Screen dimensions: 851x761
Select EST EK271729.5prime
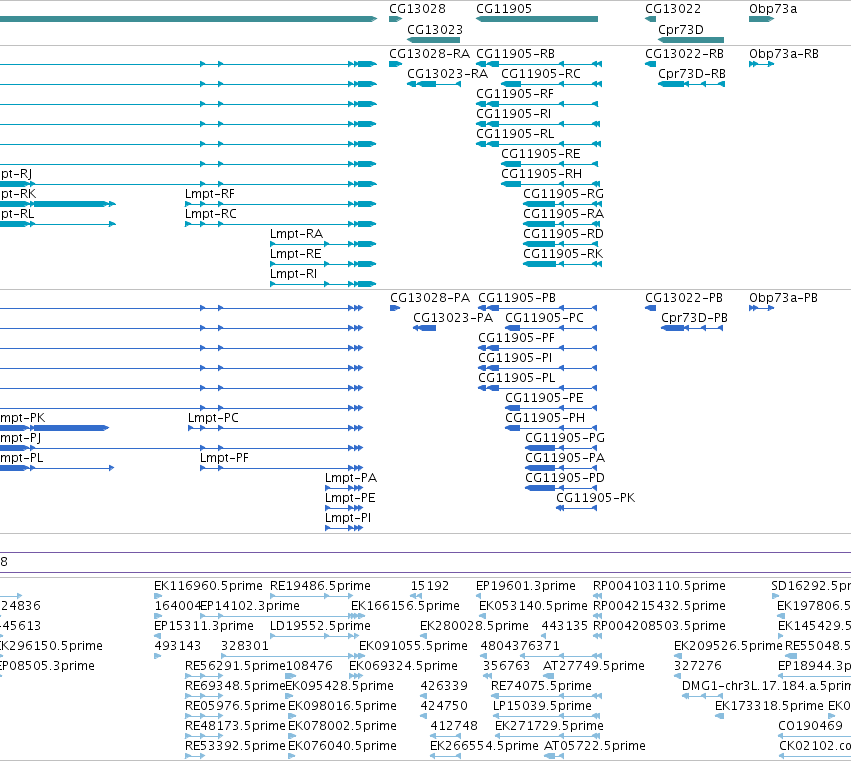coord(549,726)
